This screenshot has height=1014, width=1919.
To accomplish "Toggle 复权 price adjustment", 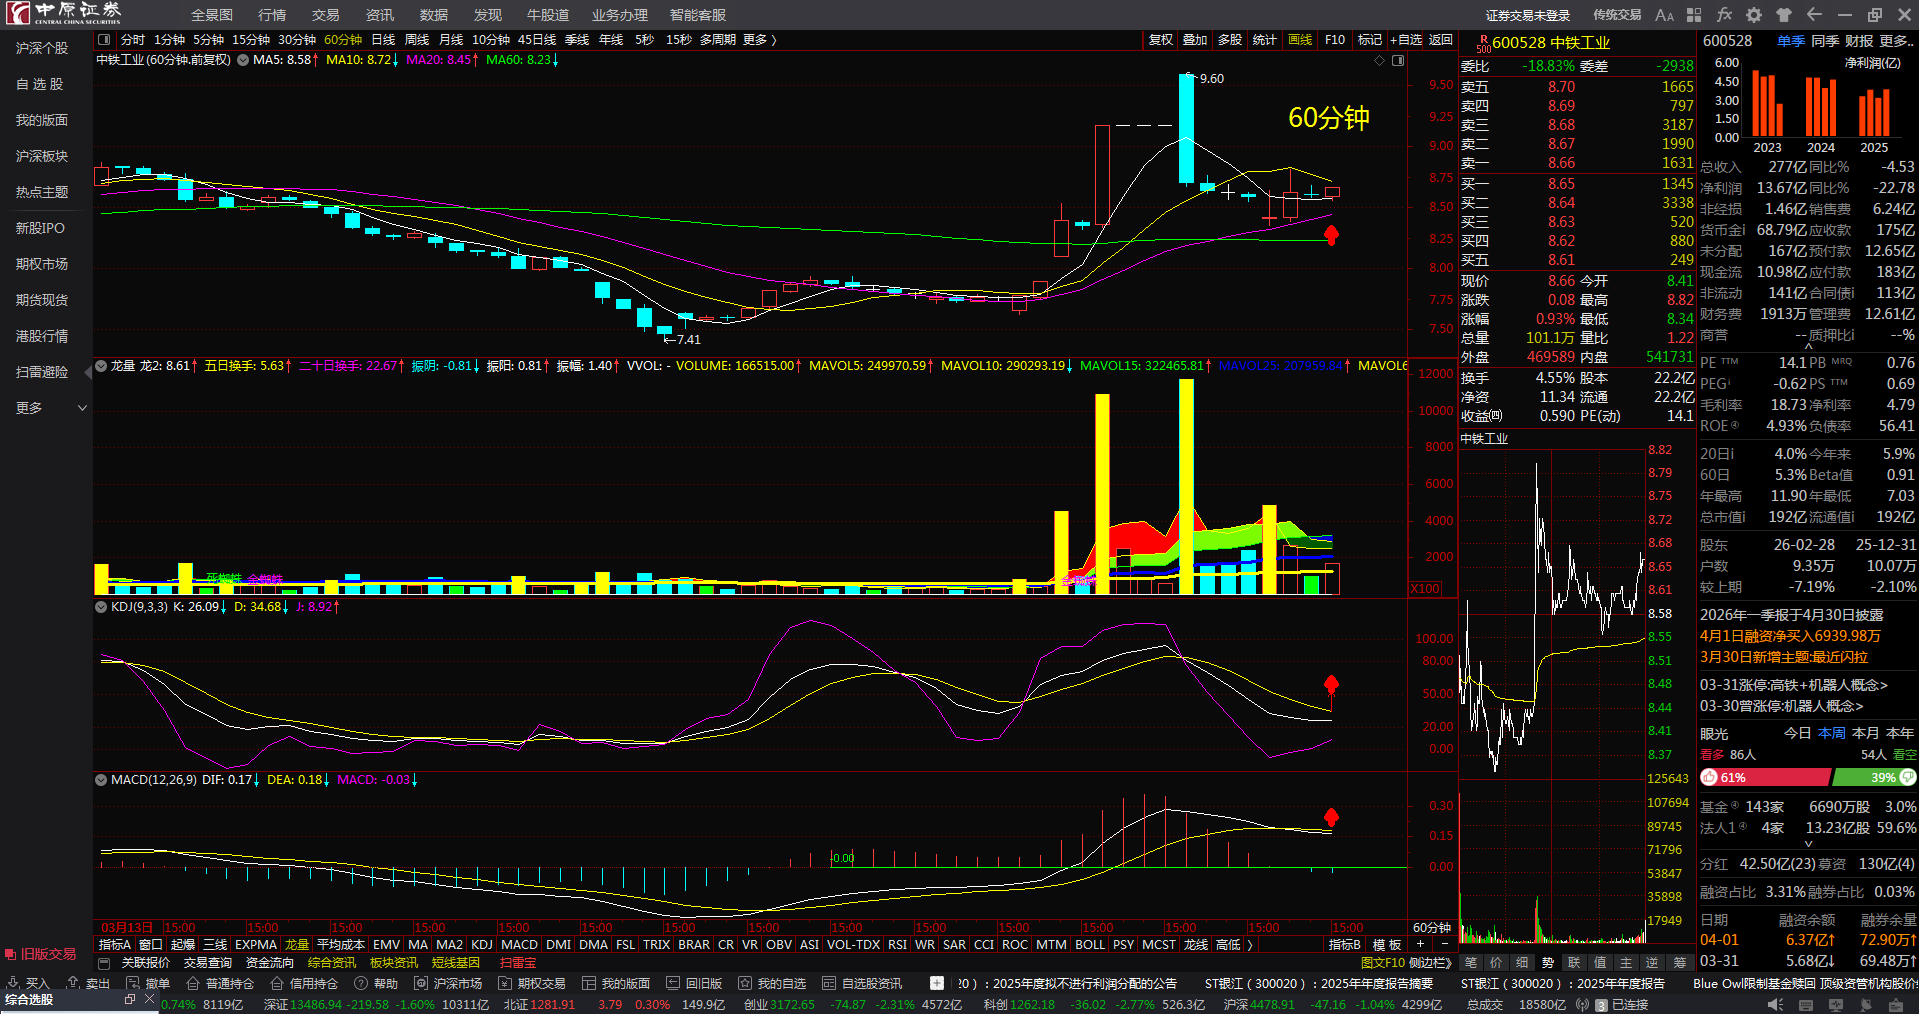I will 1160,40.
